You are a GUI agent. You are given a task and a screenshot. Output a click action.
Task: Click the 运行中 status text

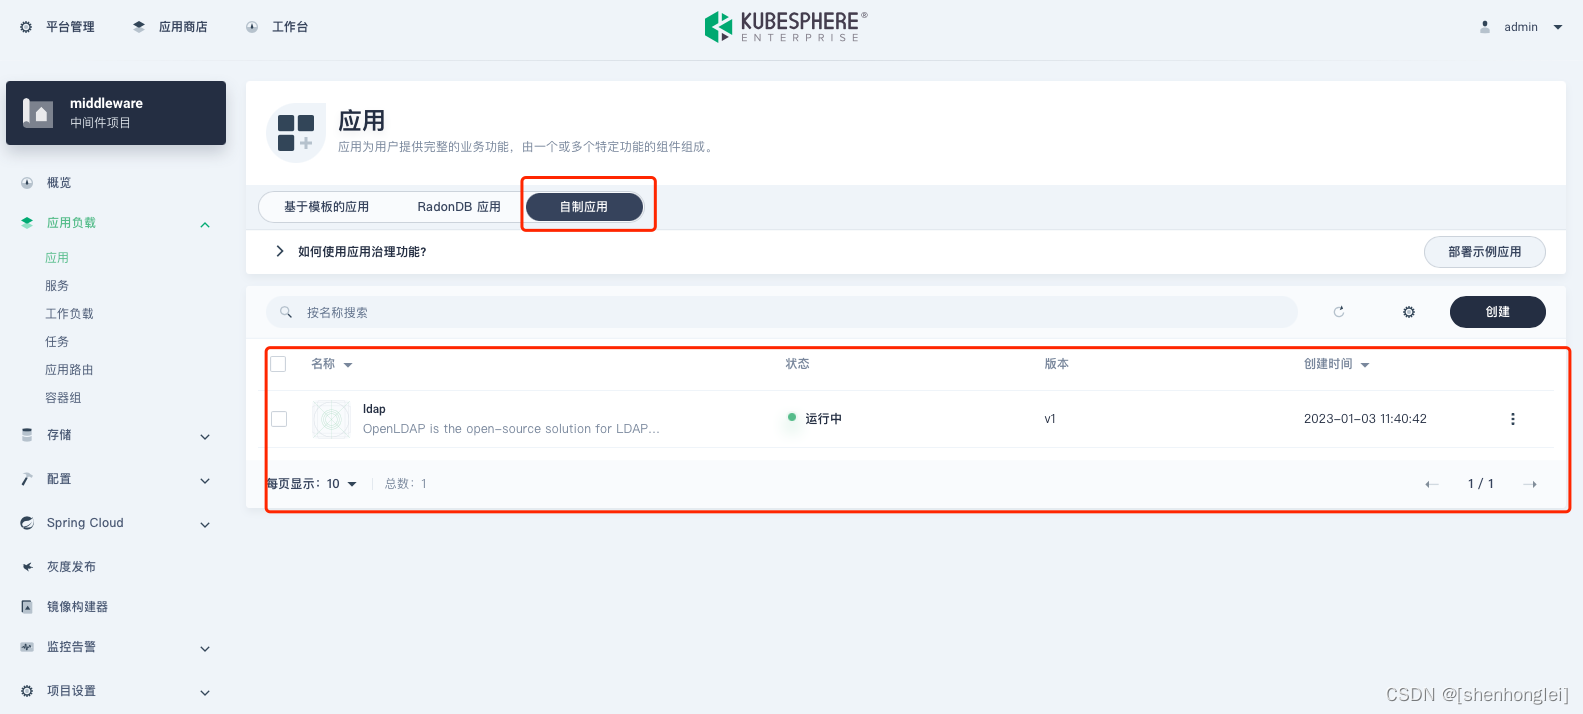[823, 419]
